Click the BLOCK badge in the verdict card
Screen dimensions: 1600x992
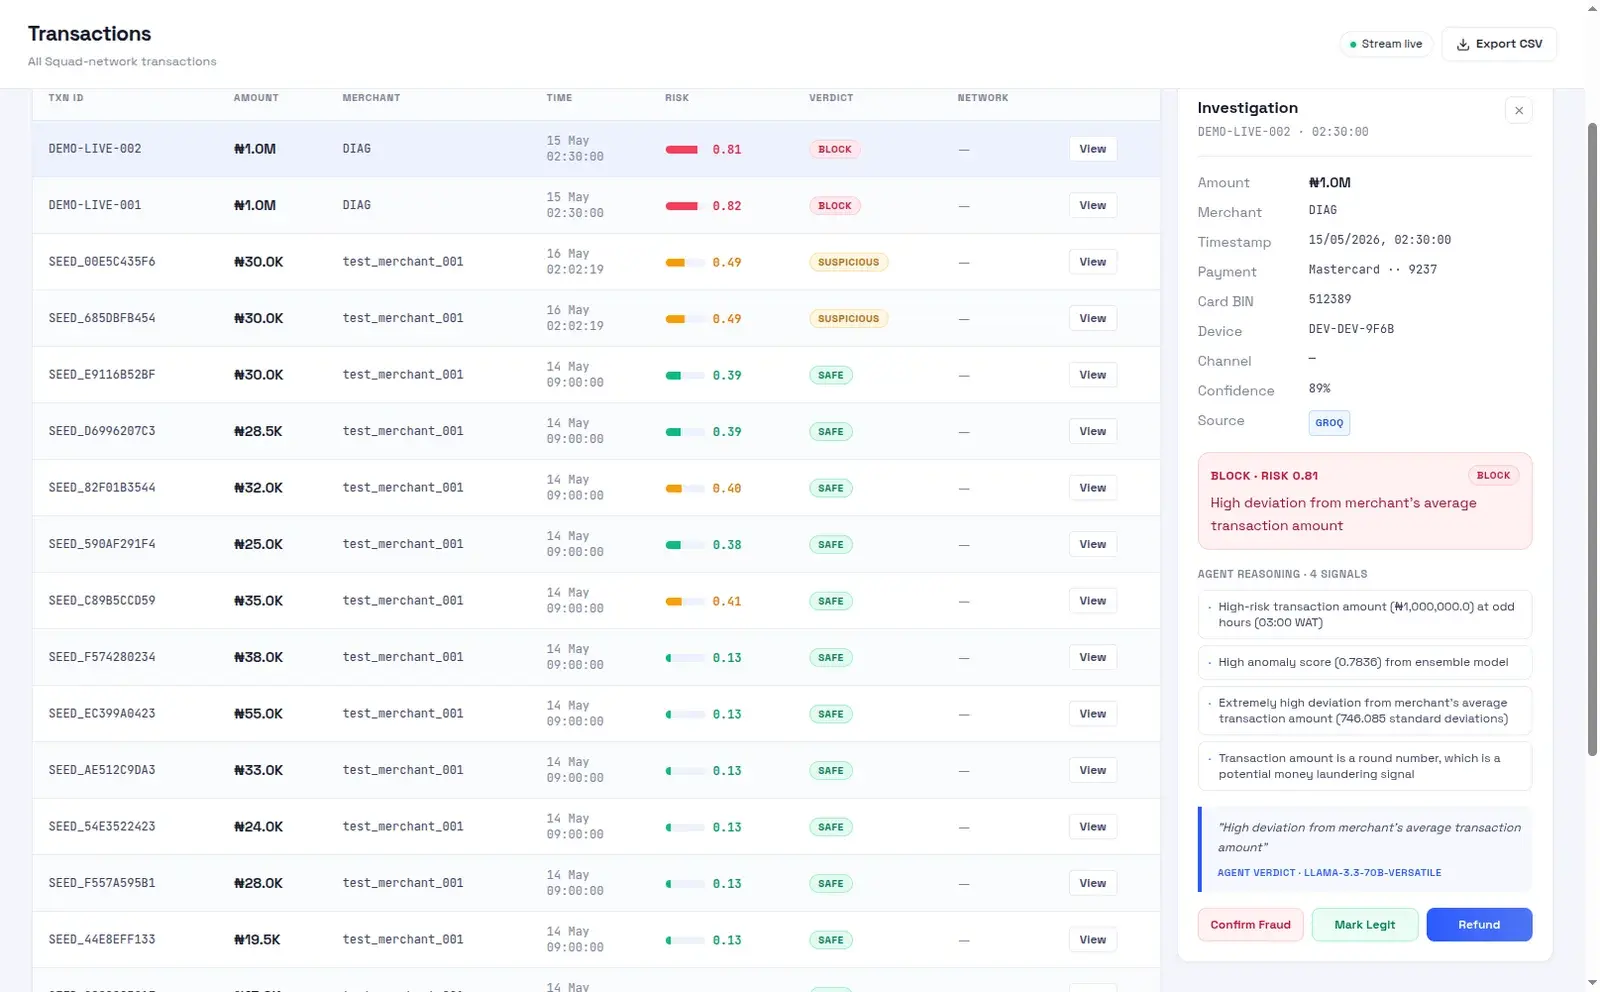1493,476
